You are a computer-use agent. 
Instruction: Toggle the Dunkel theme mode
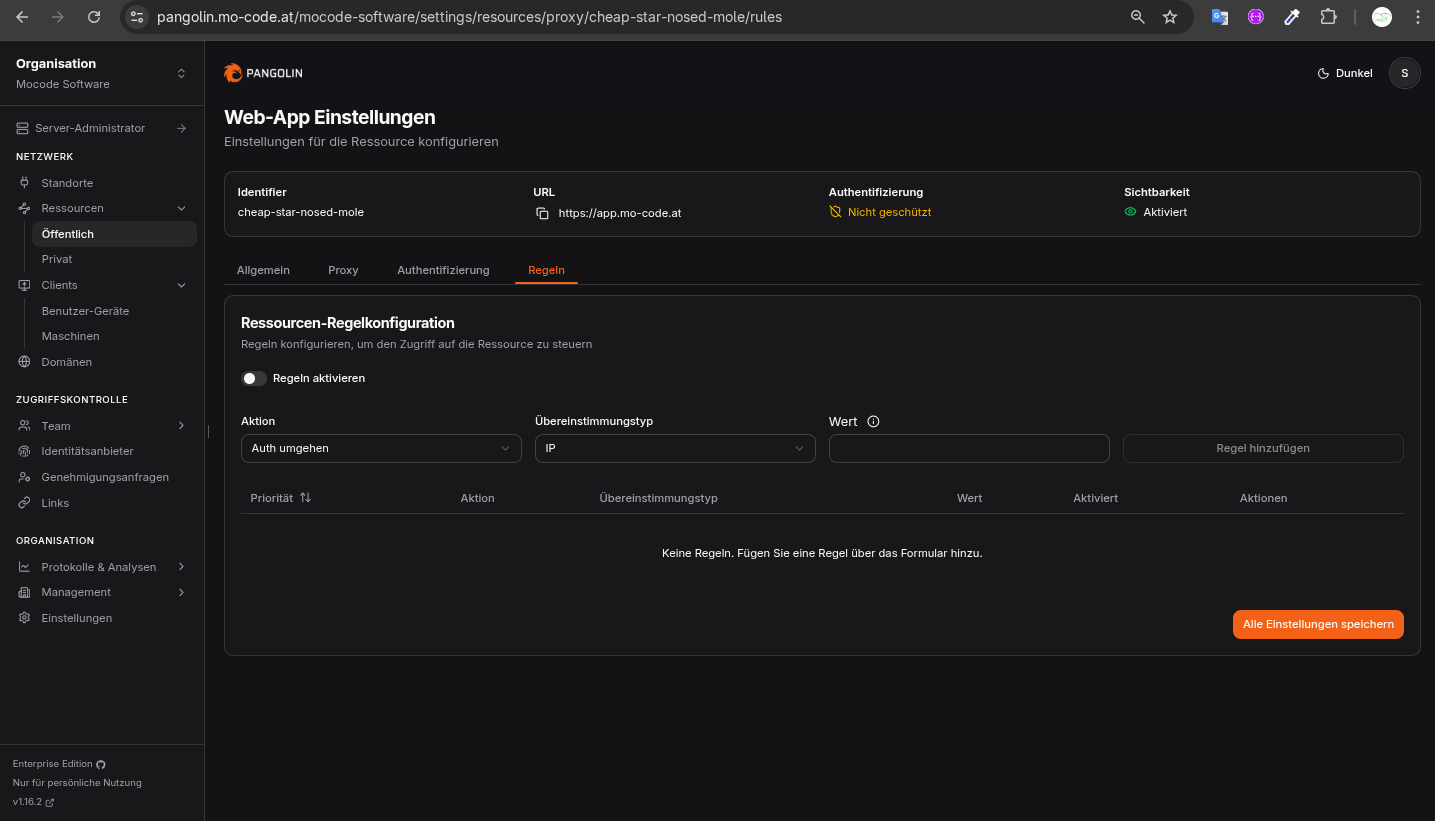tap(1345, 73)
